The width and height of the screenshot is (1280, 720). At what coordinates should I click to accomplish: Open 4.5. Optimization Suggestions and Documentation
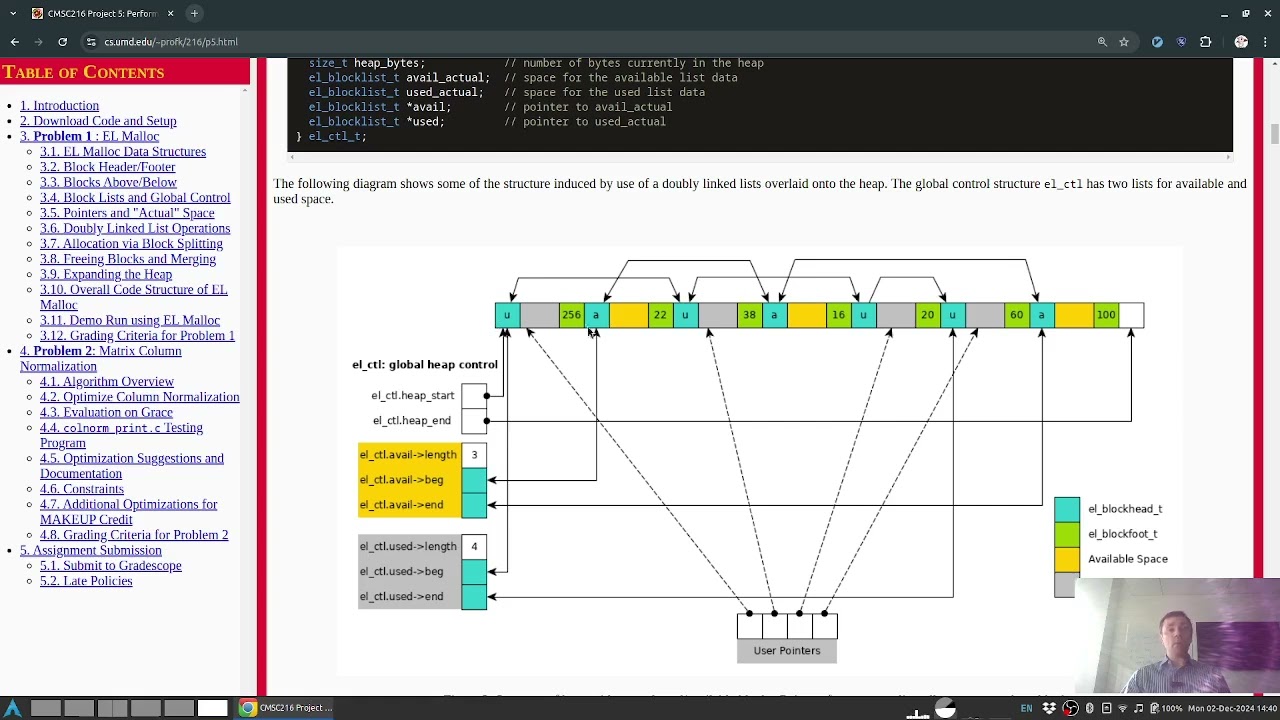tap(132, 466)
